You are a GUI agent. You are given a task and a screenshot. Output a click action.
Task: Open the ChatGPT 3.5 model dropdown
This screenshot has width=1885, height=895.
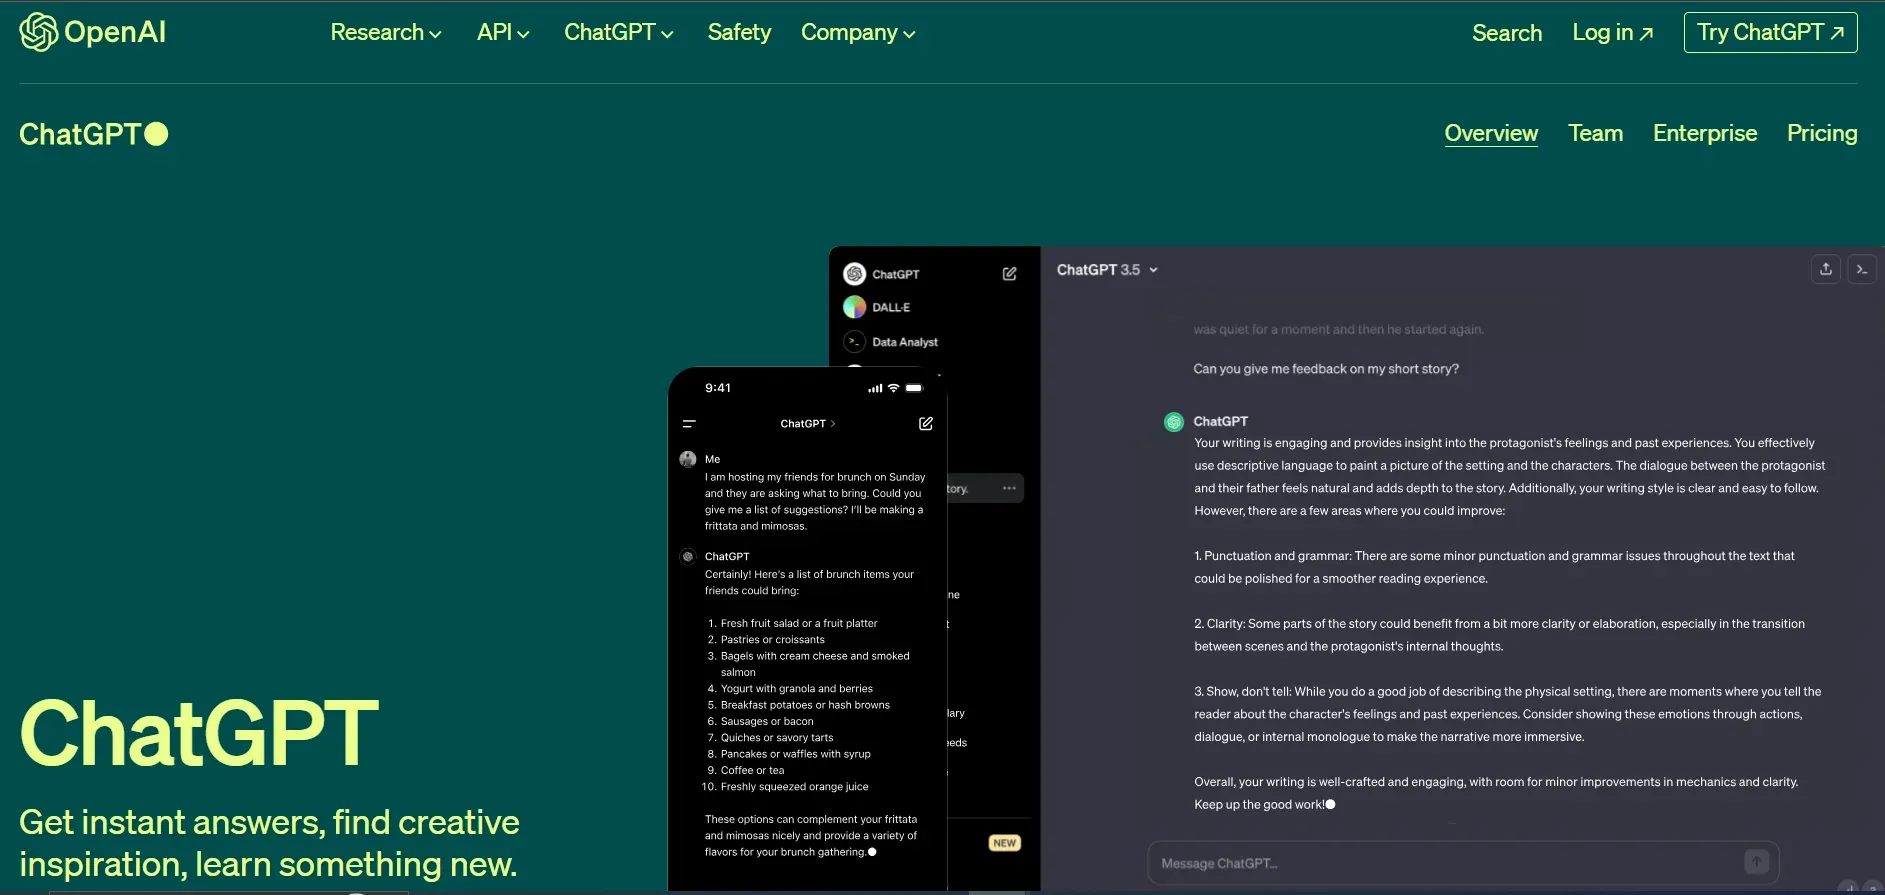click(x=1107, y=270)
